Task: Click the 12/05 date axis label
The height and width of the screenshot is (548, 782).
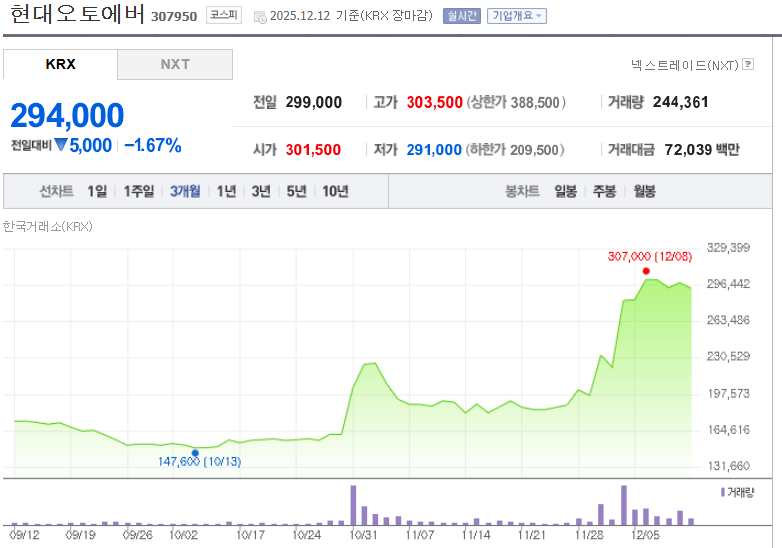Action: pos(645,535)
